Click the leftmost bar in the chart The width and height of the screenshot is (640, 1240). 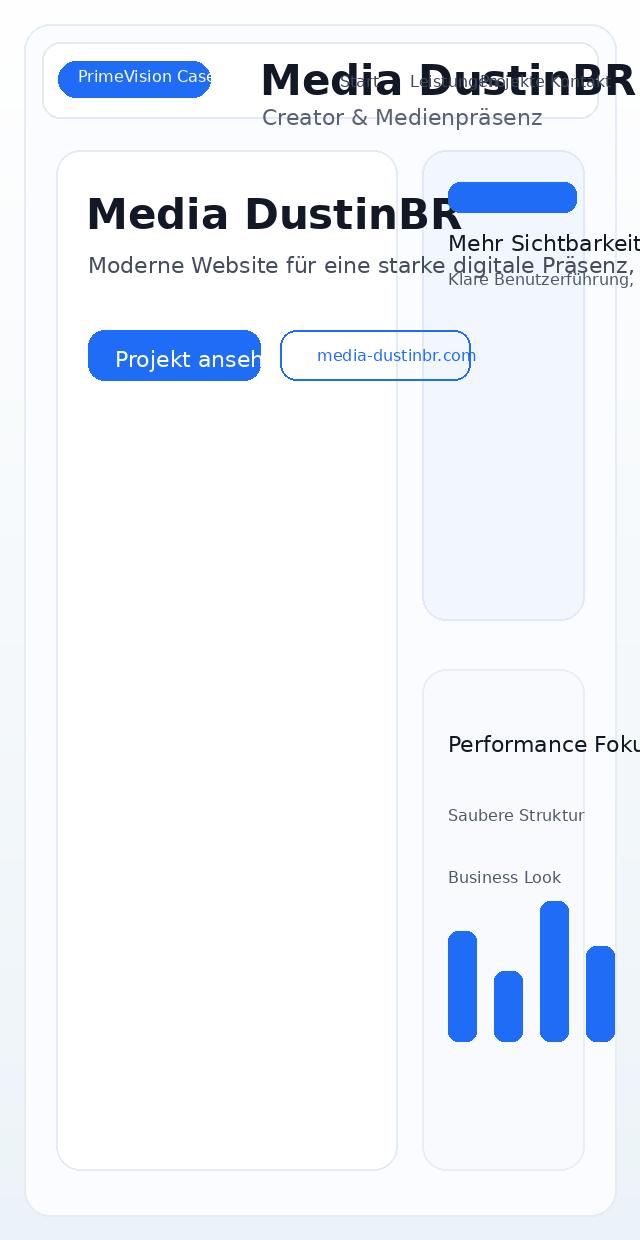(x=462, y=986)
